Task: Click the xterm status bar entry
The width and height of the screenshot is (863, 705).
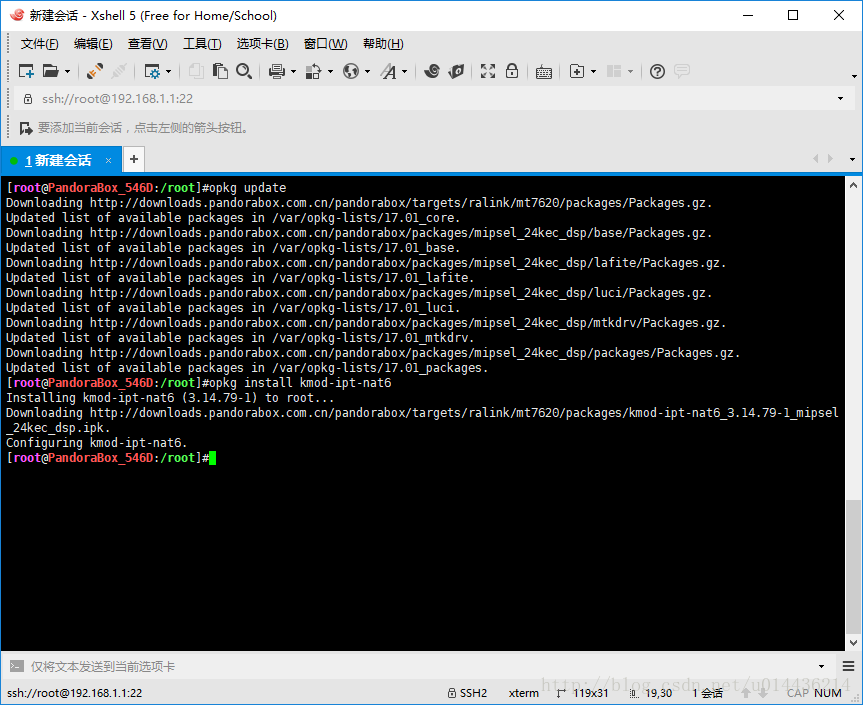Action: pyautogui.click(x=523, y=693)
